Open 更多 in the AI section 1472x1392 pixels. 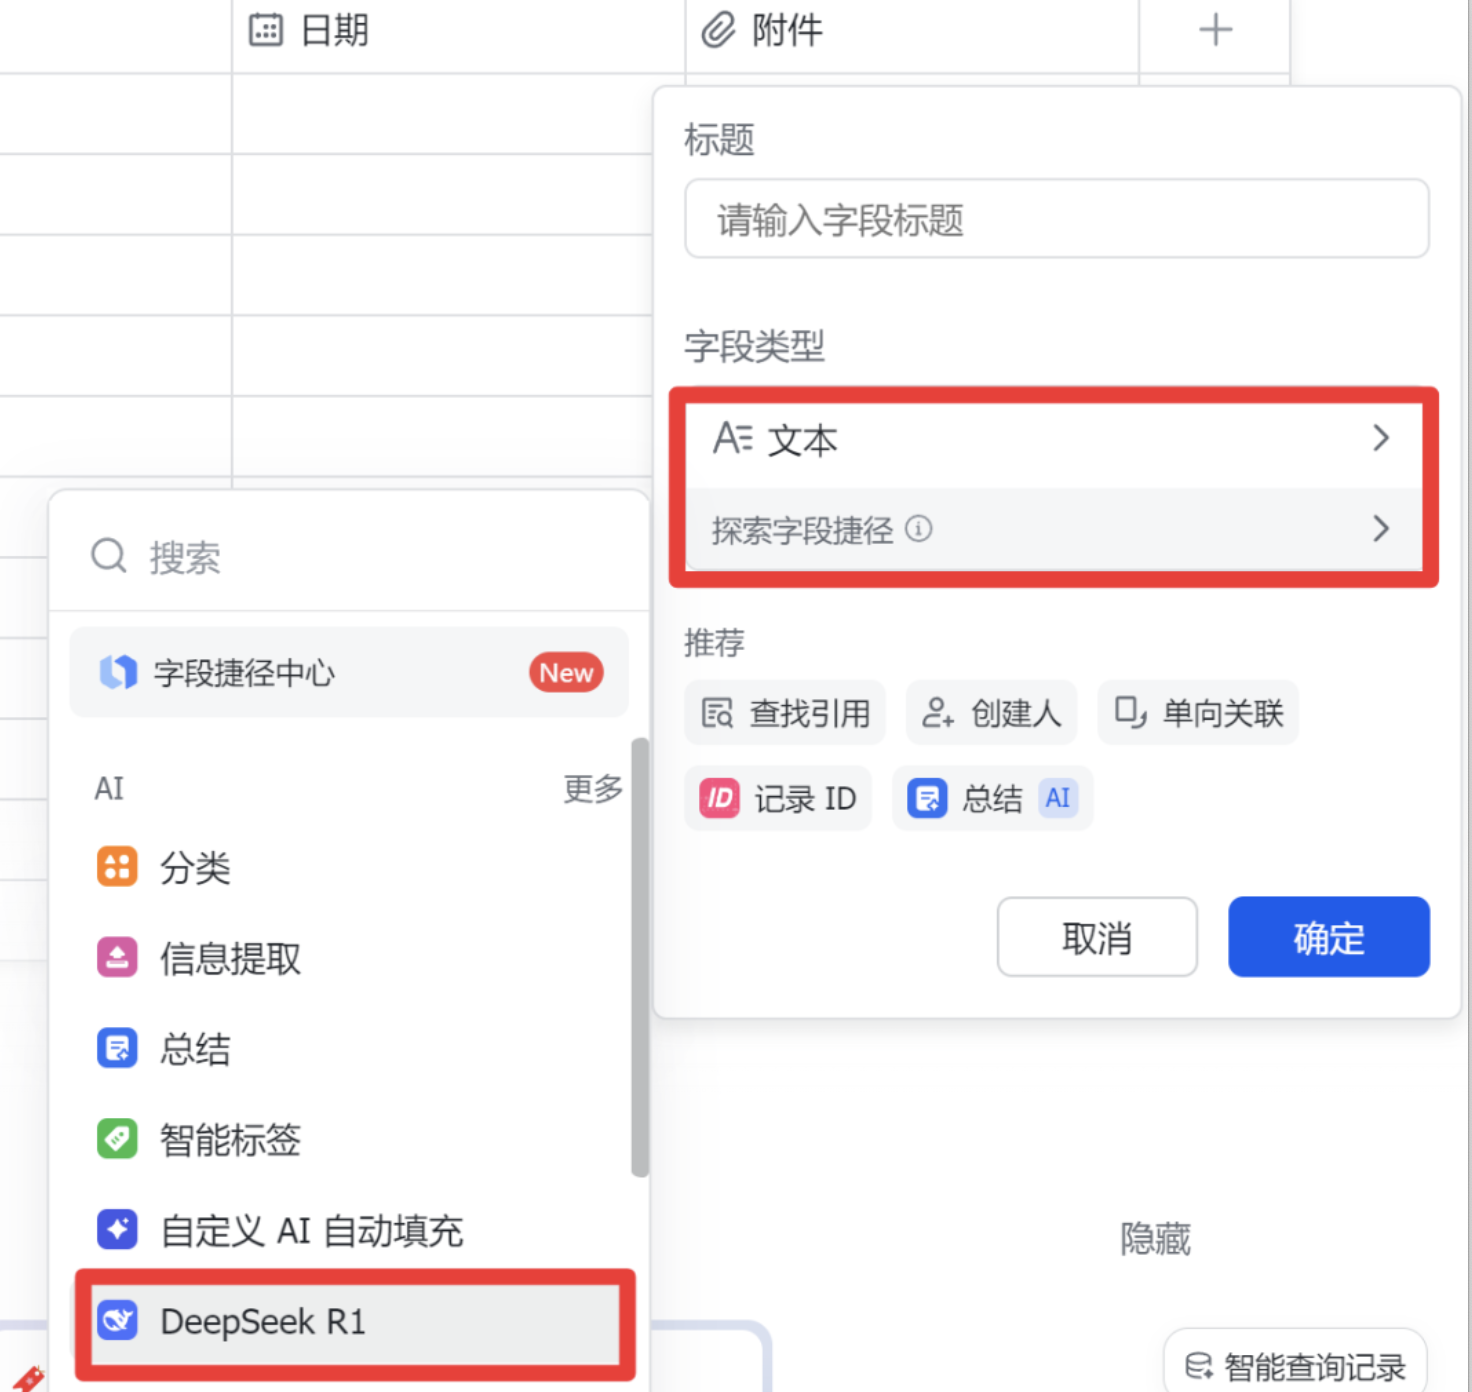point(592,789)
